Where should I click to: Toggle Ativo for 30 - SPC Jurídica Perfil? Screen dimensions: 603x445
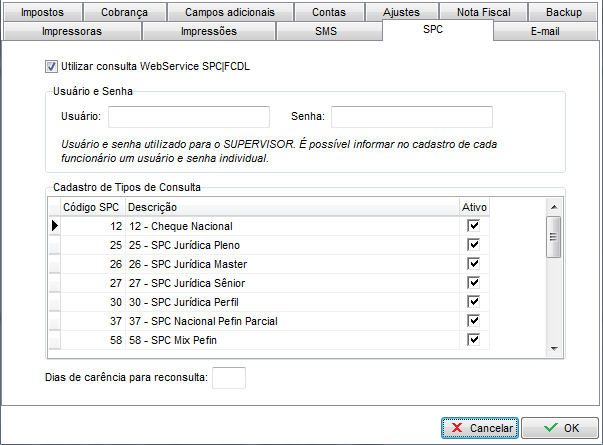point(474,302)
